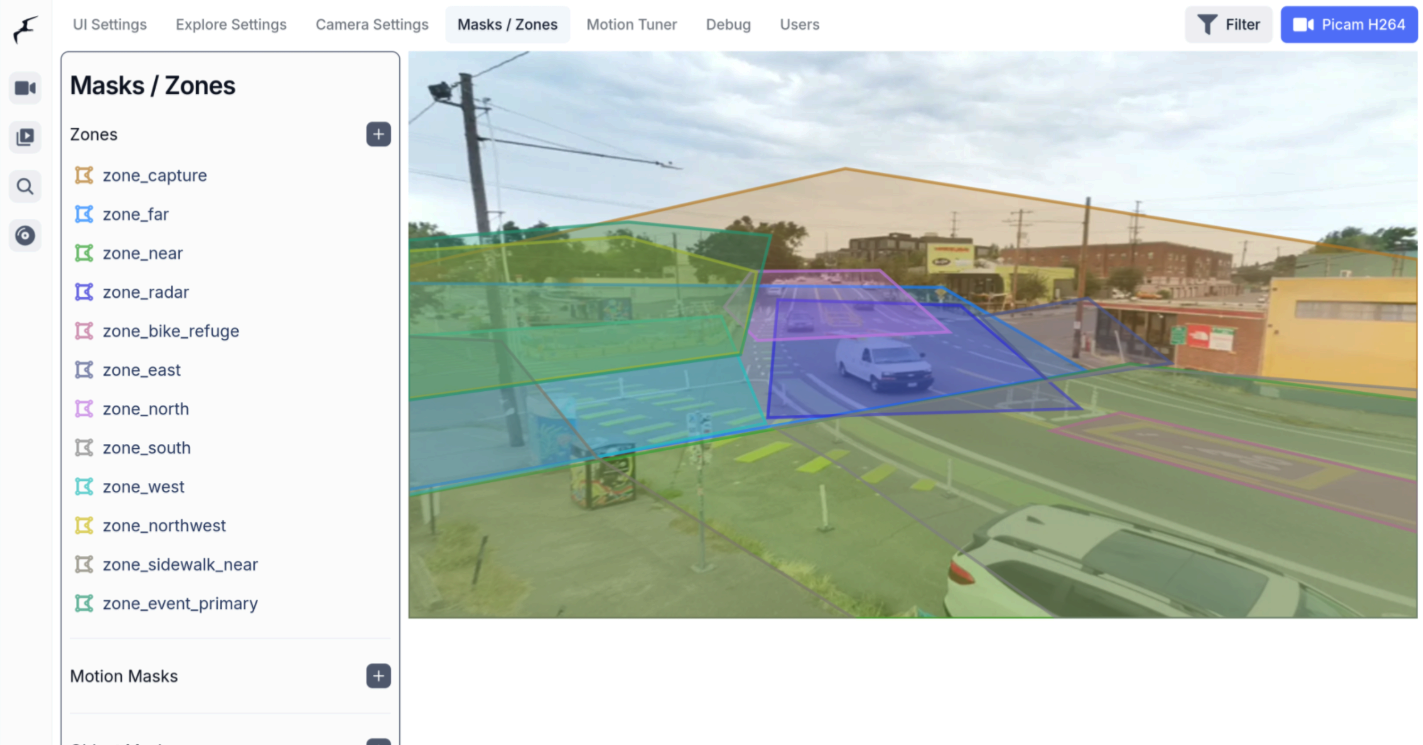This screenshot has width=1423, height=745.
Task: Select zone_northwest in the zones list
Action: pos(165,527)
